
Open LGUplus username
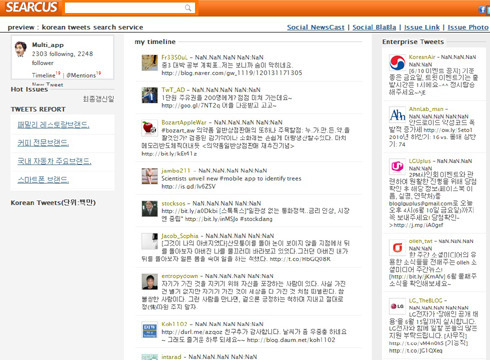click(420, 161)
